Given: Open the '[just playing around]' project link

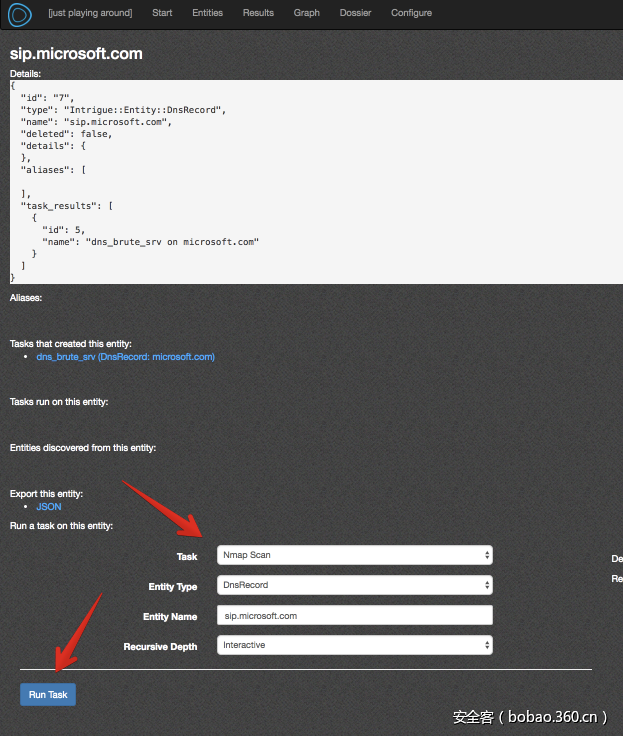Looking at the screenshot, I should pyautogui.click(x=90, y=13).
